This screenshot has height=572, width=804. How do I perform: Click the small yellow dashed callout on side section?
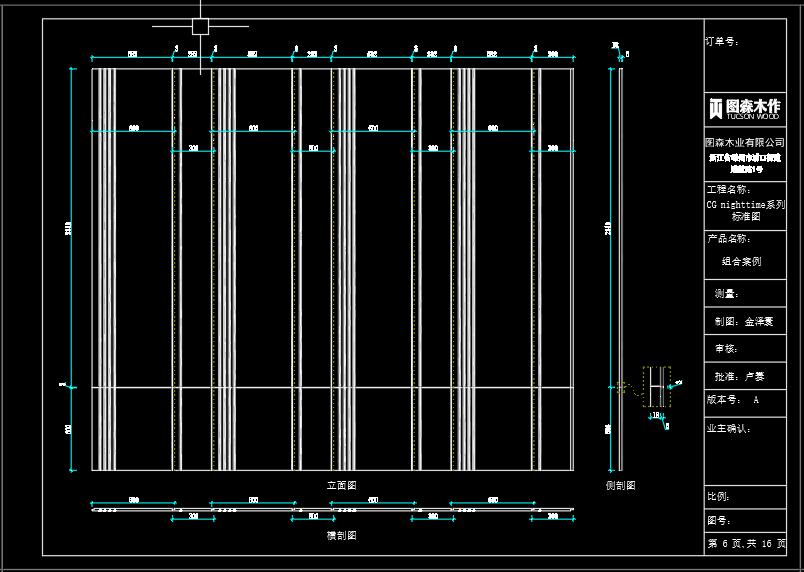coord(619,386)
